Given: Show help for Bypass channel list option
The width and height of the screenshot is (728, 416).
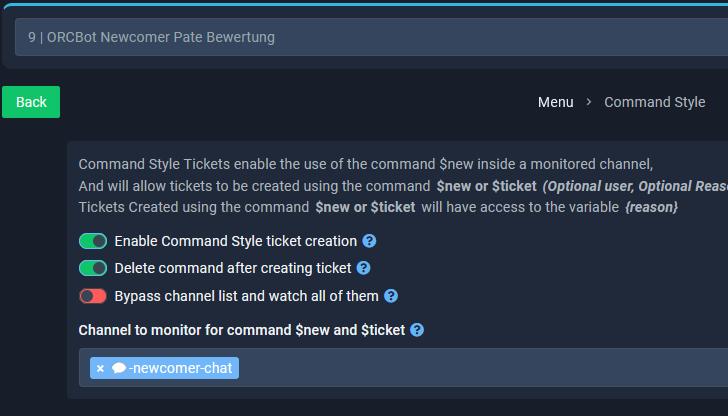Looking at the screenshot, I should 391,296.
